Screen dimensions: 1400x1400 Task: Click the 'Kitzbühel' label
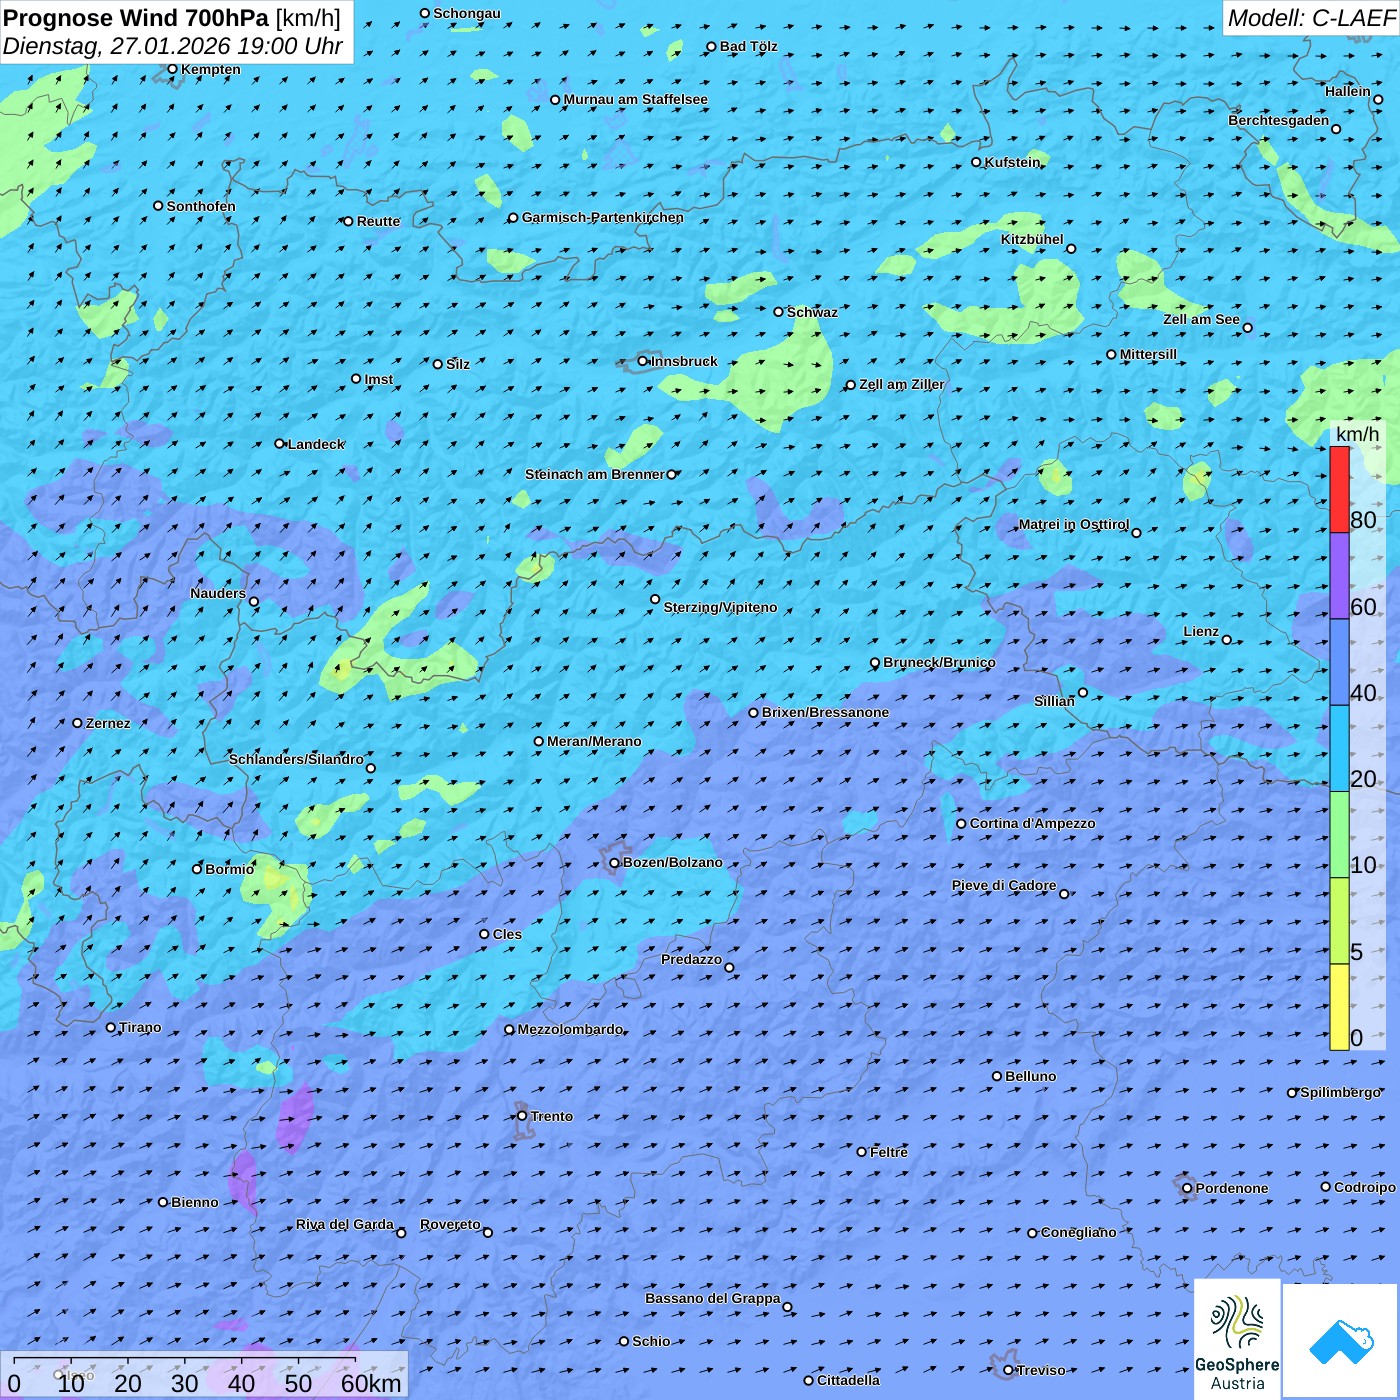1032,239
